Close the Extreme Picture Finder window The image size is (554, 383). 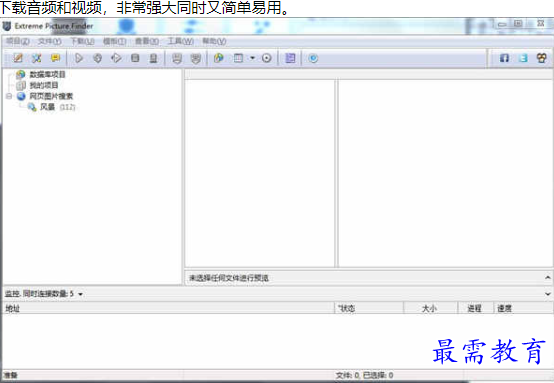click(541, 23)
